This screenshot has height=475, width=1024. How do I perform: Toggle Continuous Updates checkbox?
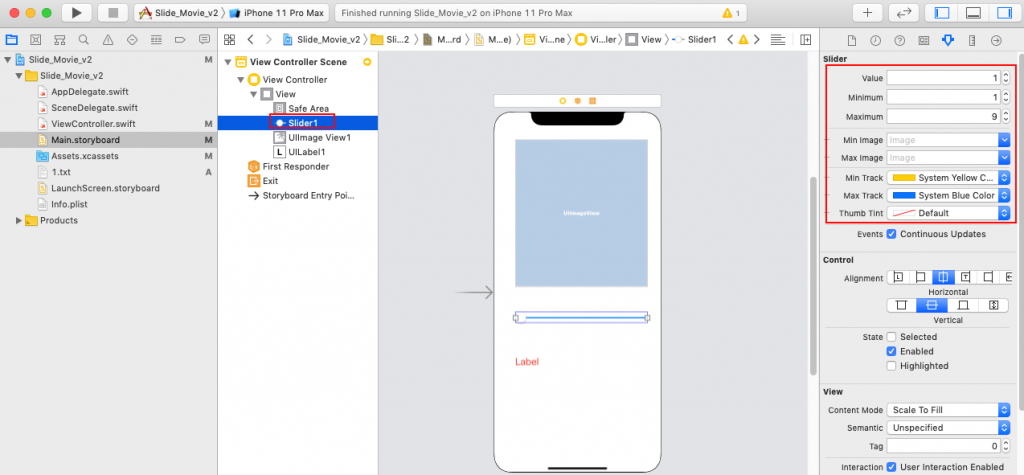[891, 234]
